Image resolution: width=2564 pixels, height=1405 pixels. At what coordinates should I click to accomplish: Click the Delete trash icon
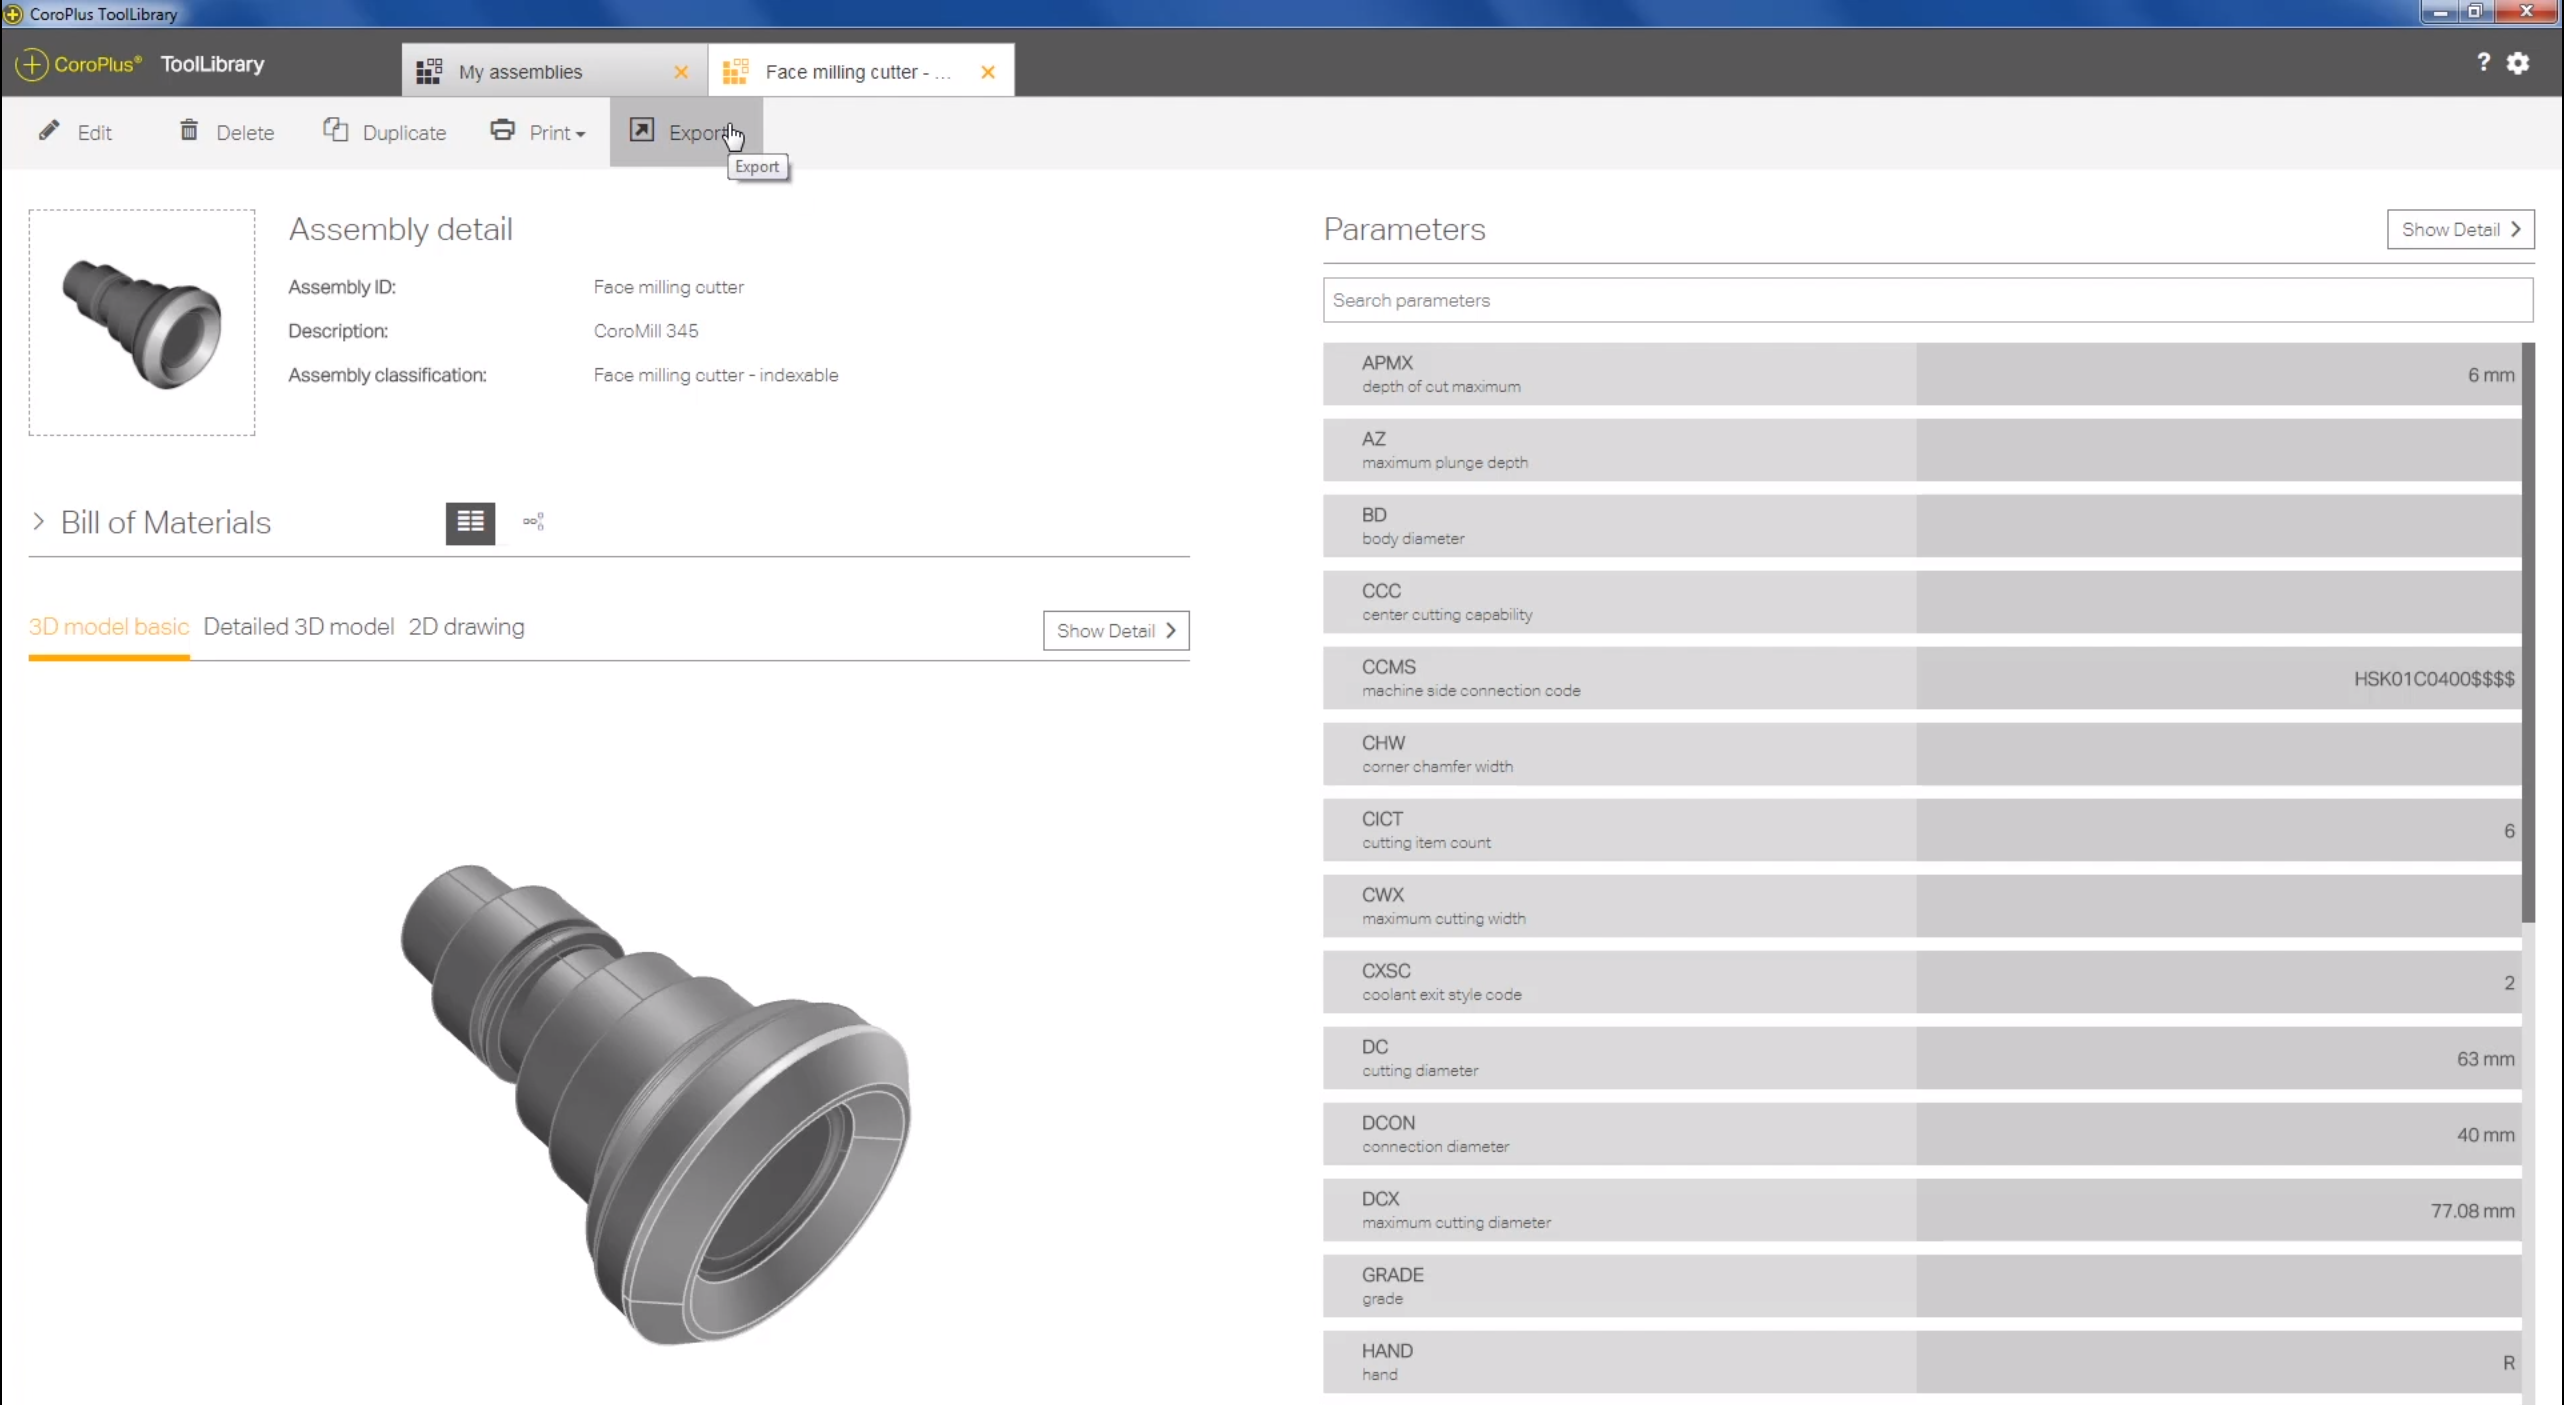189,130
